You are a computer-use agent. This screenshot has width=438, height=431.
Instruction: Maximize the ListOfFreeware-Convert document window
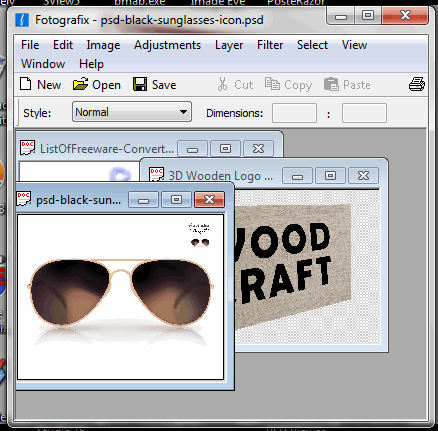click(225, 149)
